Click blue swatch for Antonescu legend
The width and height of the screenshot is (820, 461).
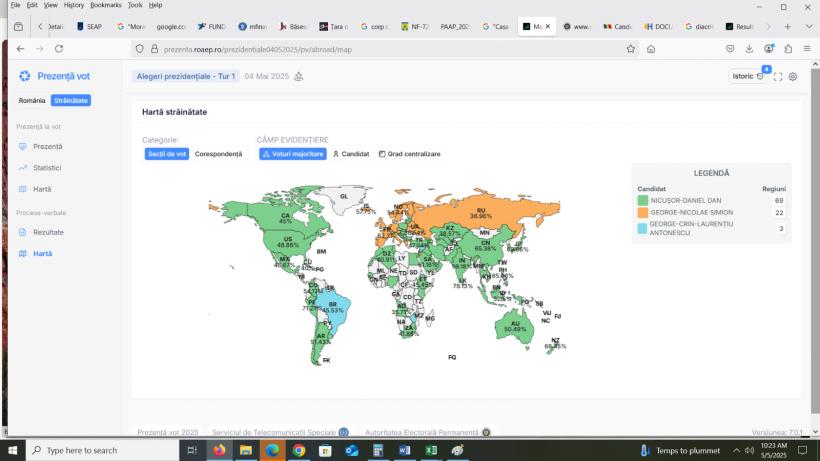tap(643, 228)
